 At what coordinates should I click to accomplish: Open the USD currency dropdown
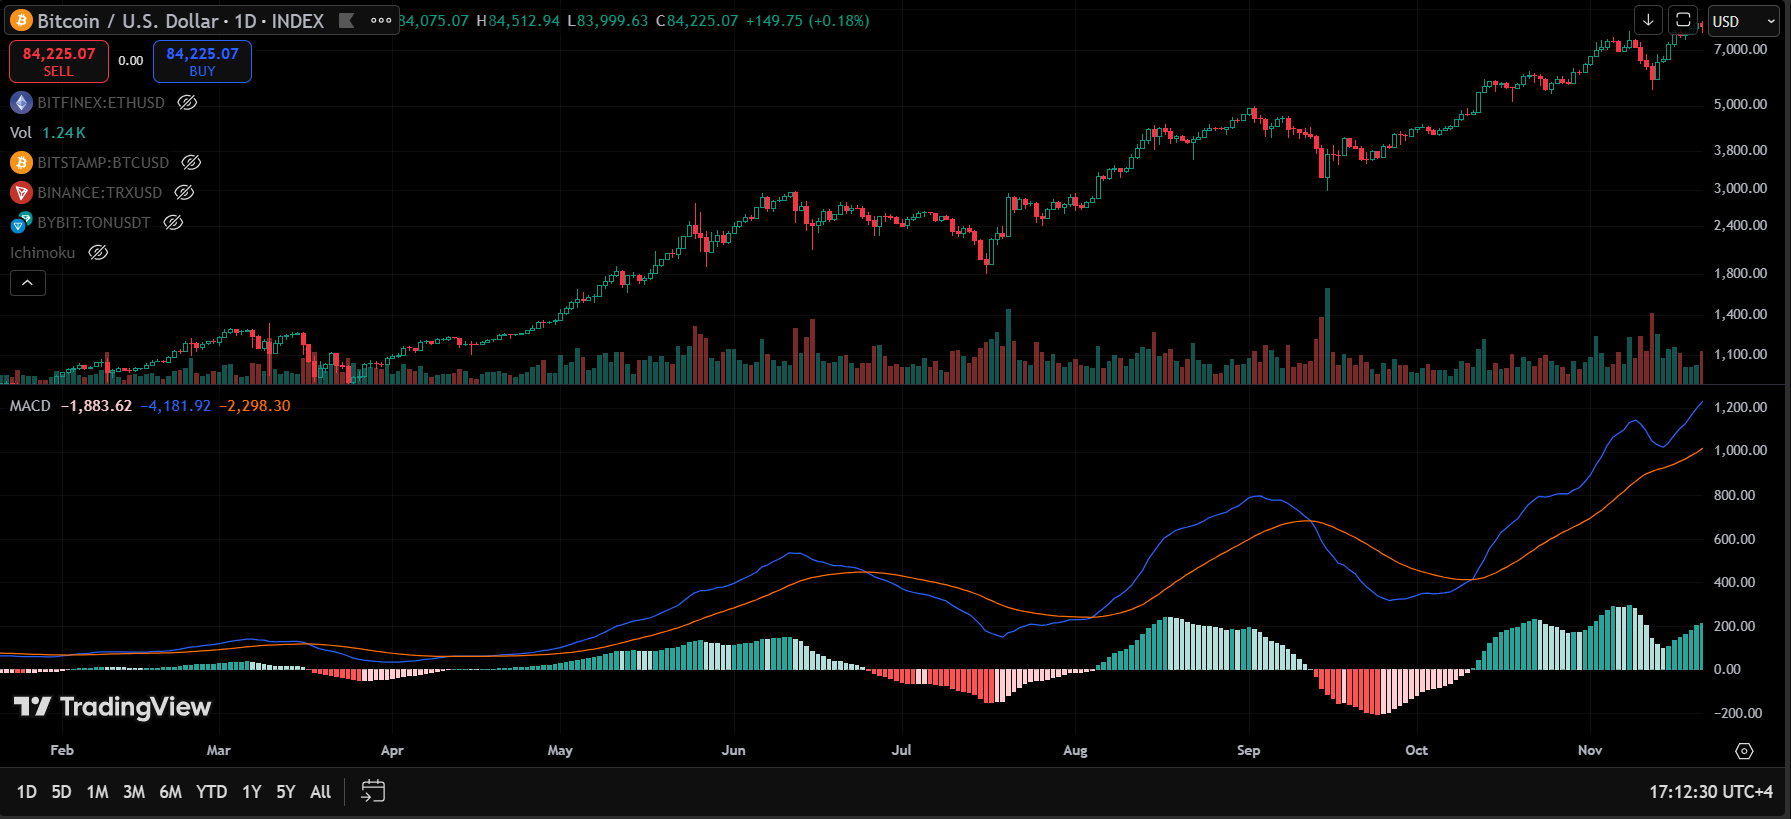pyautogui.click(x=1743, y=21)
